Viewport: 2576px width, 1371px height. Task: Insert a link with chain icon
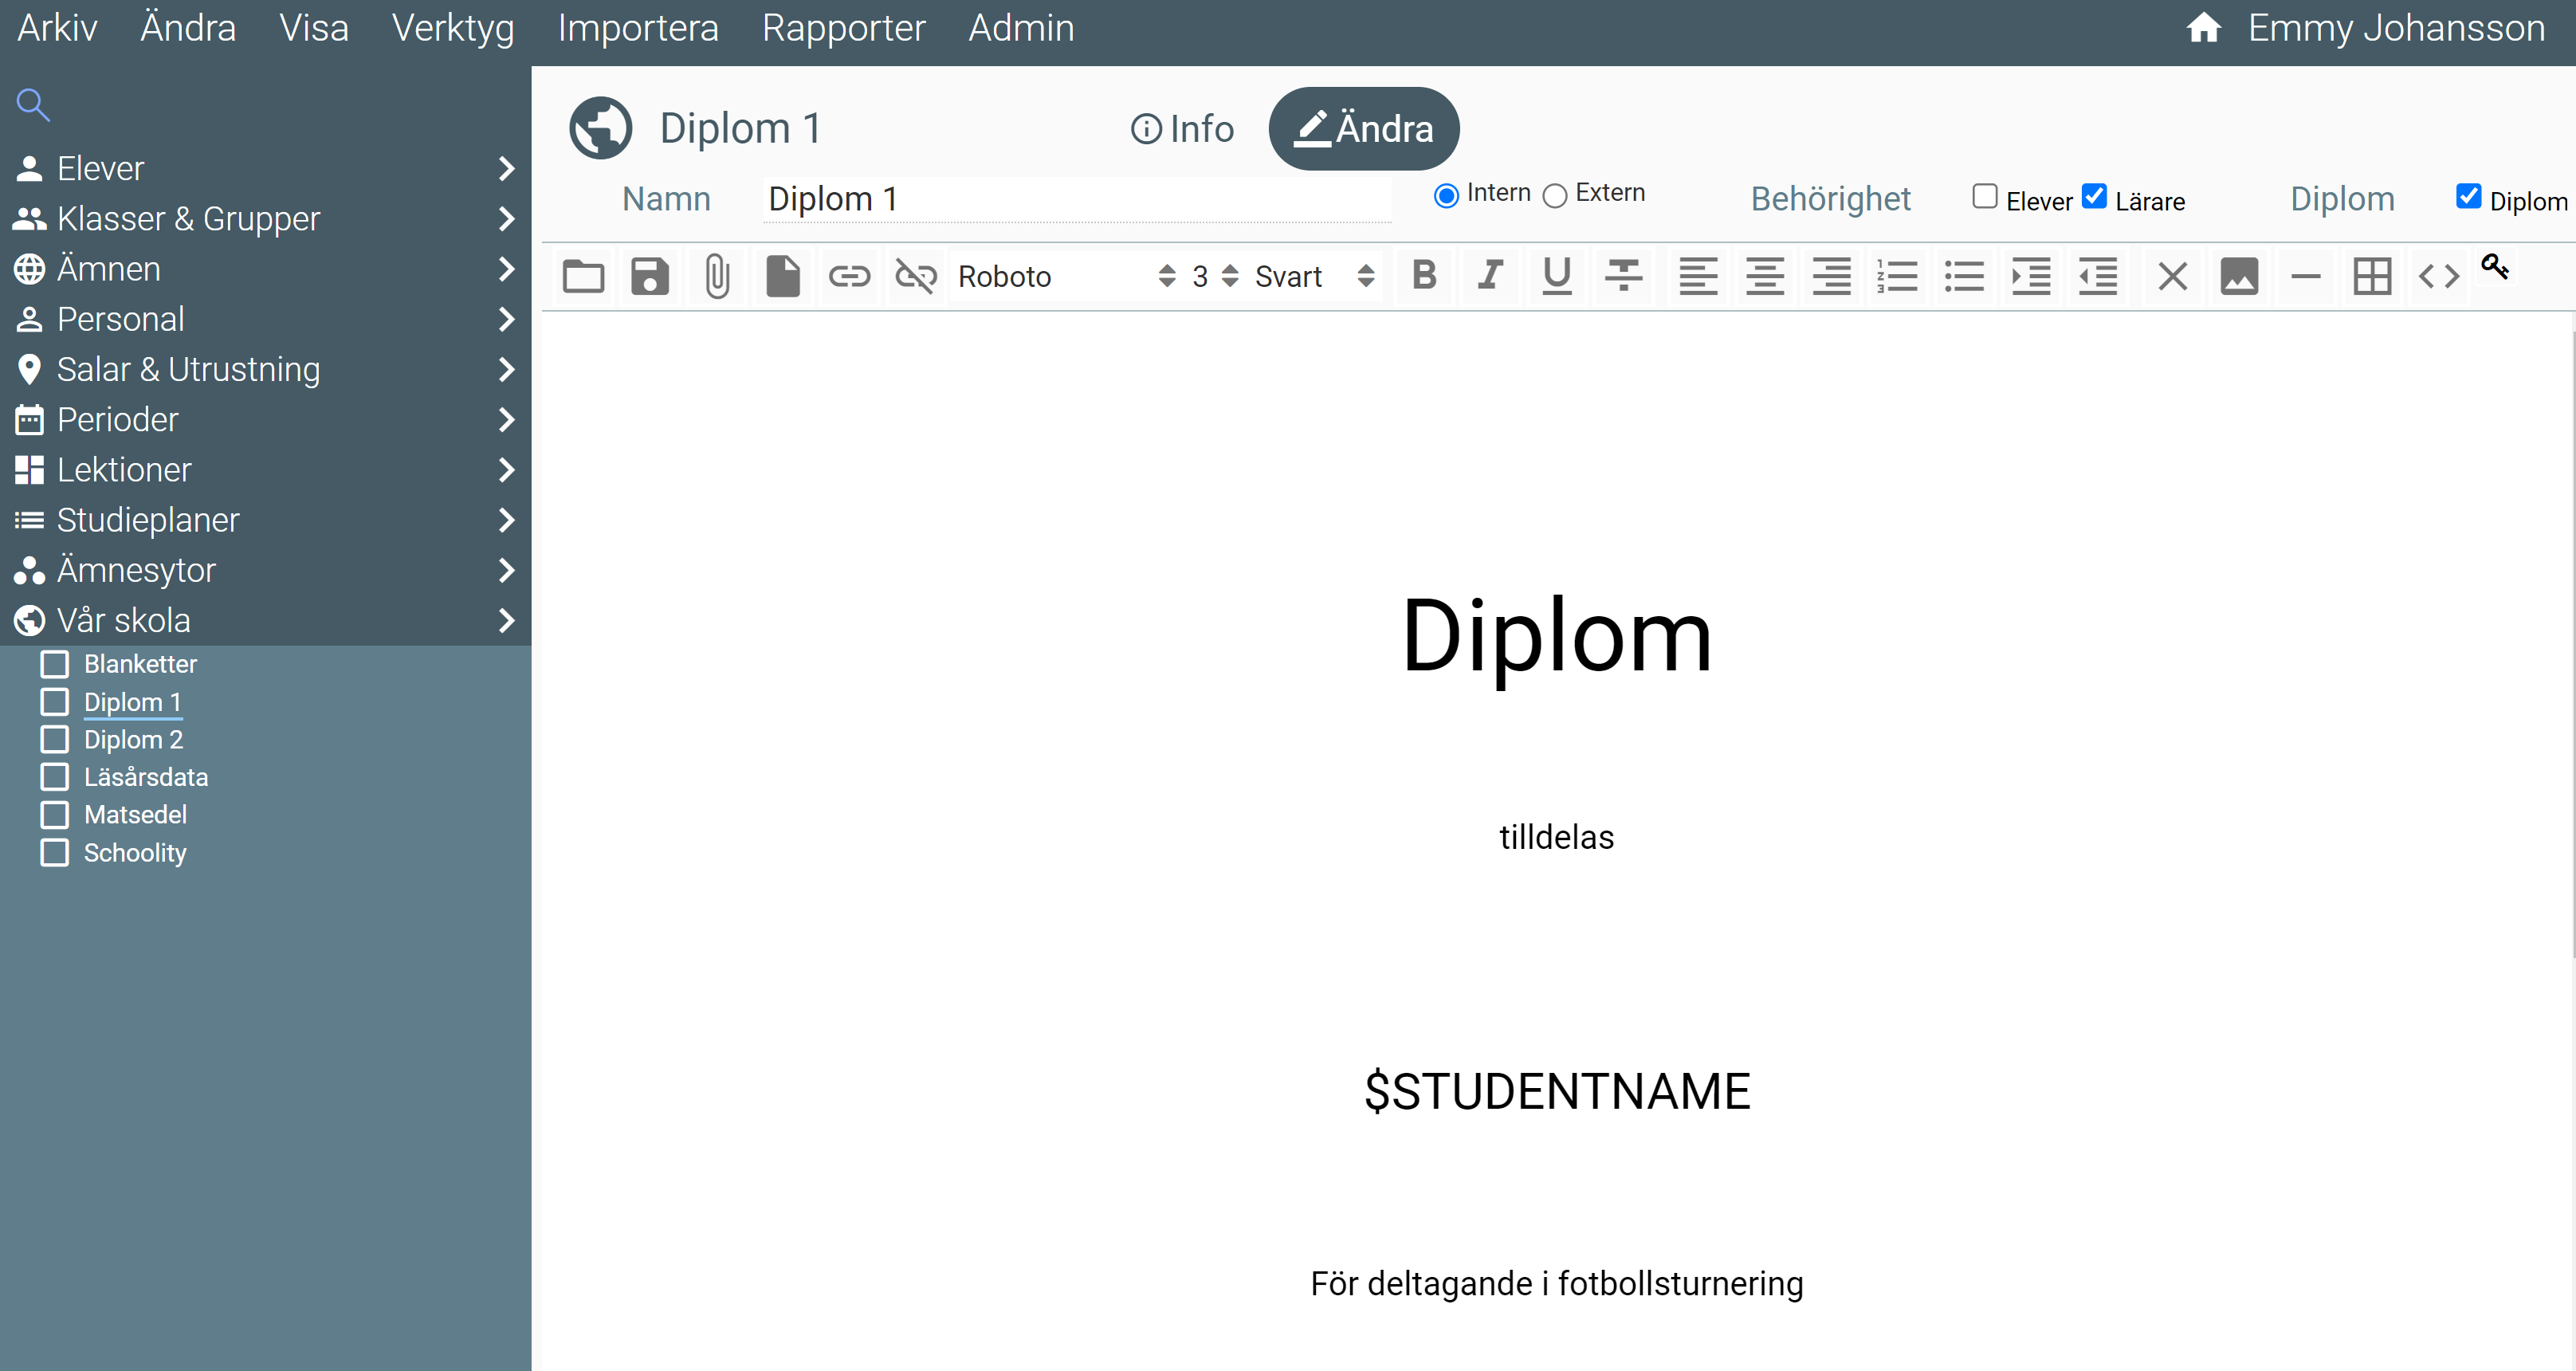tap(849, 276)
